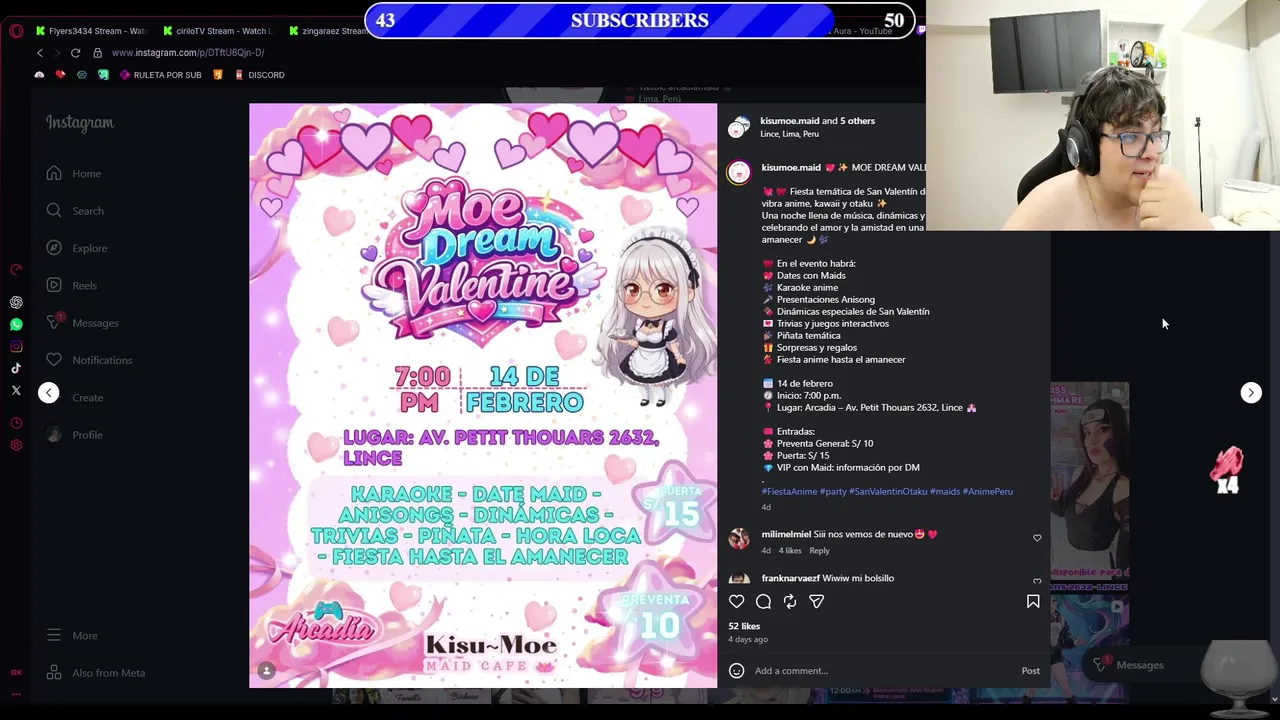Open WhatsApp in Opera sidebar
Viewport: 1280px width, 720px height.
(16, 324)
